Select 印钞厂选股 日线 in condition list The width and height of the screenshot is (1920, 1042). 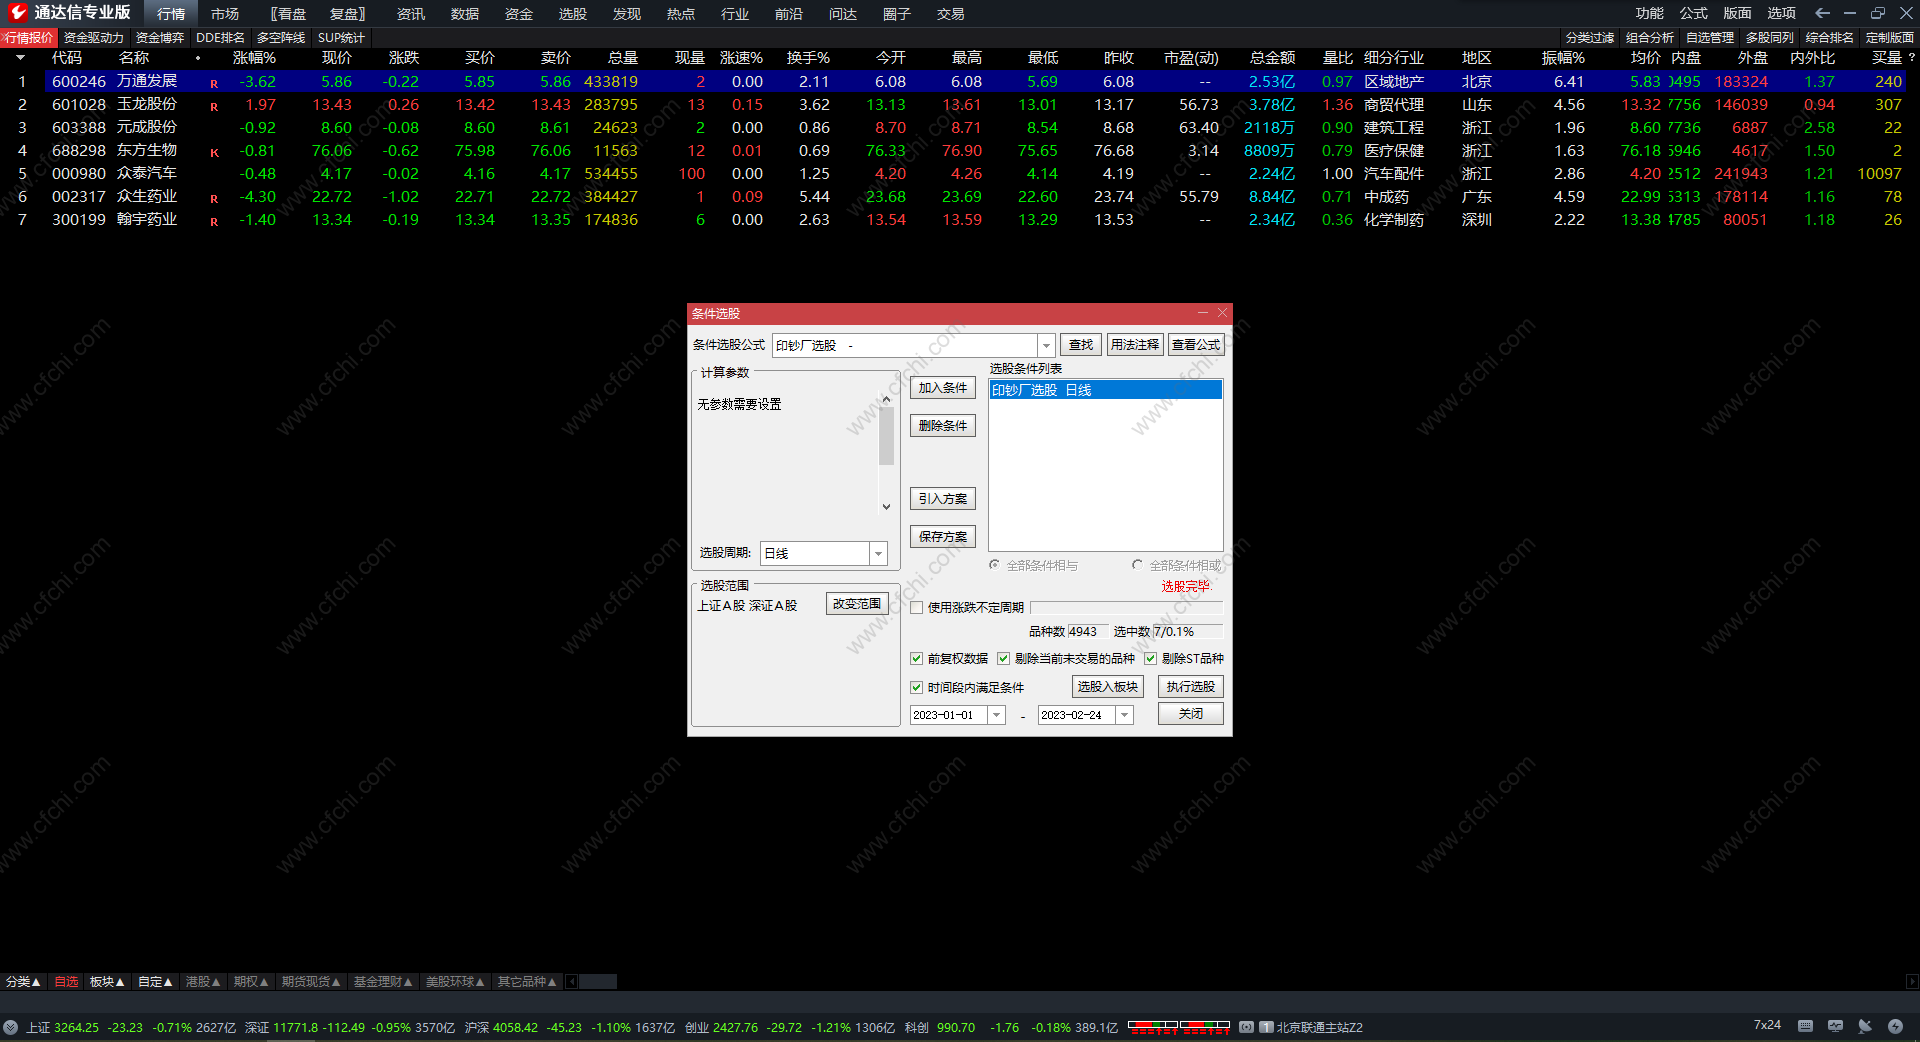tap(1105, 390)
